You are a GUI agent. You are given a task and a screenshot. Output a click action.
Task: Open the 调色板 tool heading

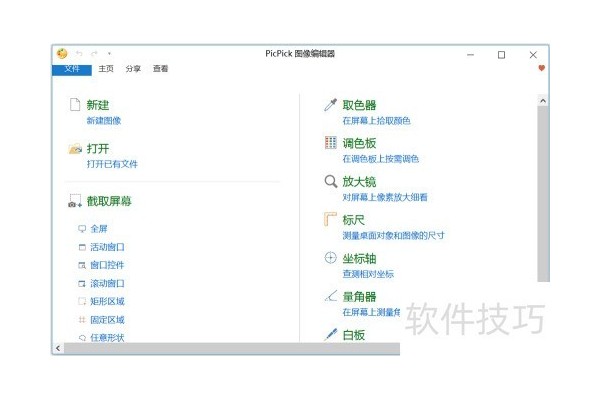[x=359, y=143]
